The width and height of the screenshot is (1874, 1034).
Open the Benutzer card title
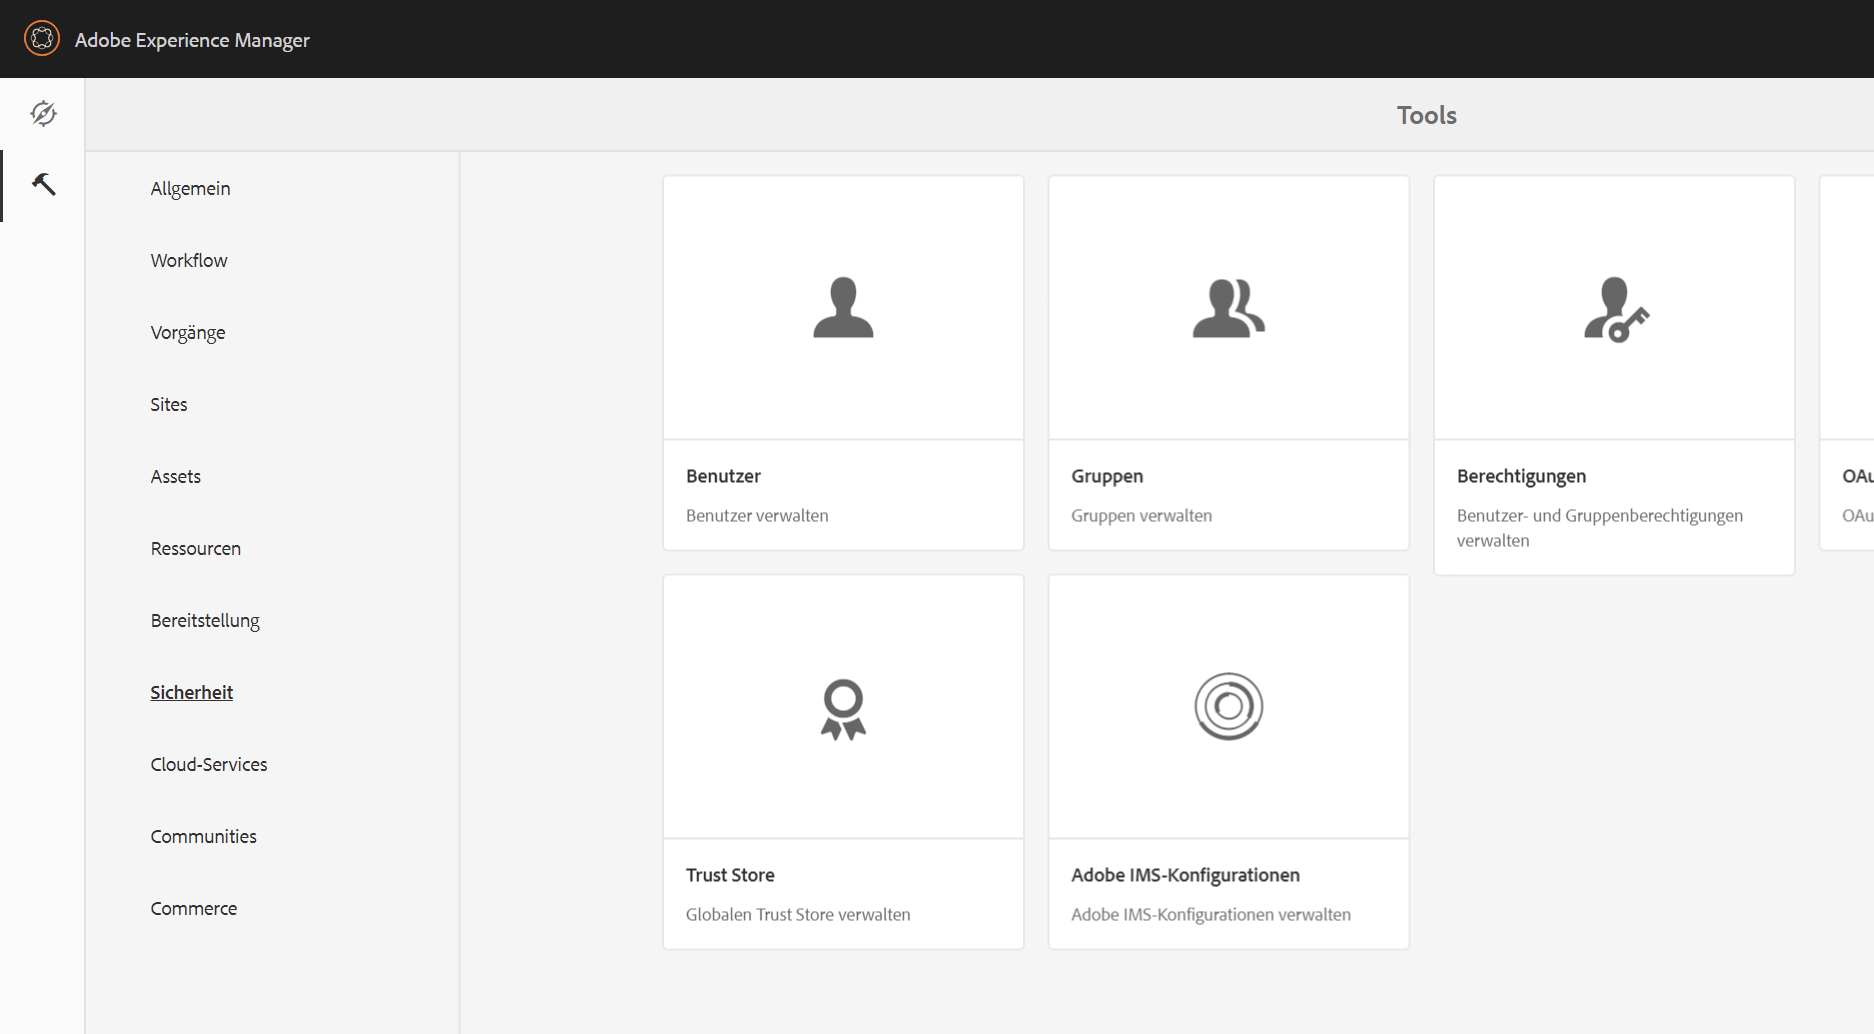pyautogui.click(x=723, y=476)
